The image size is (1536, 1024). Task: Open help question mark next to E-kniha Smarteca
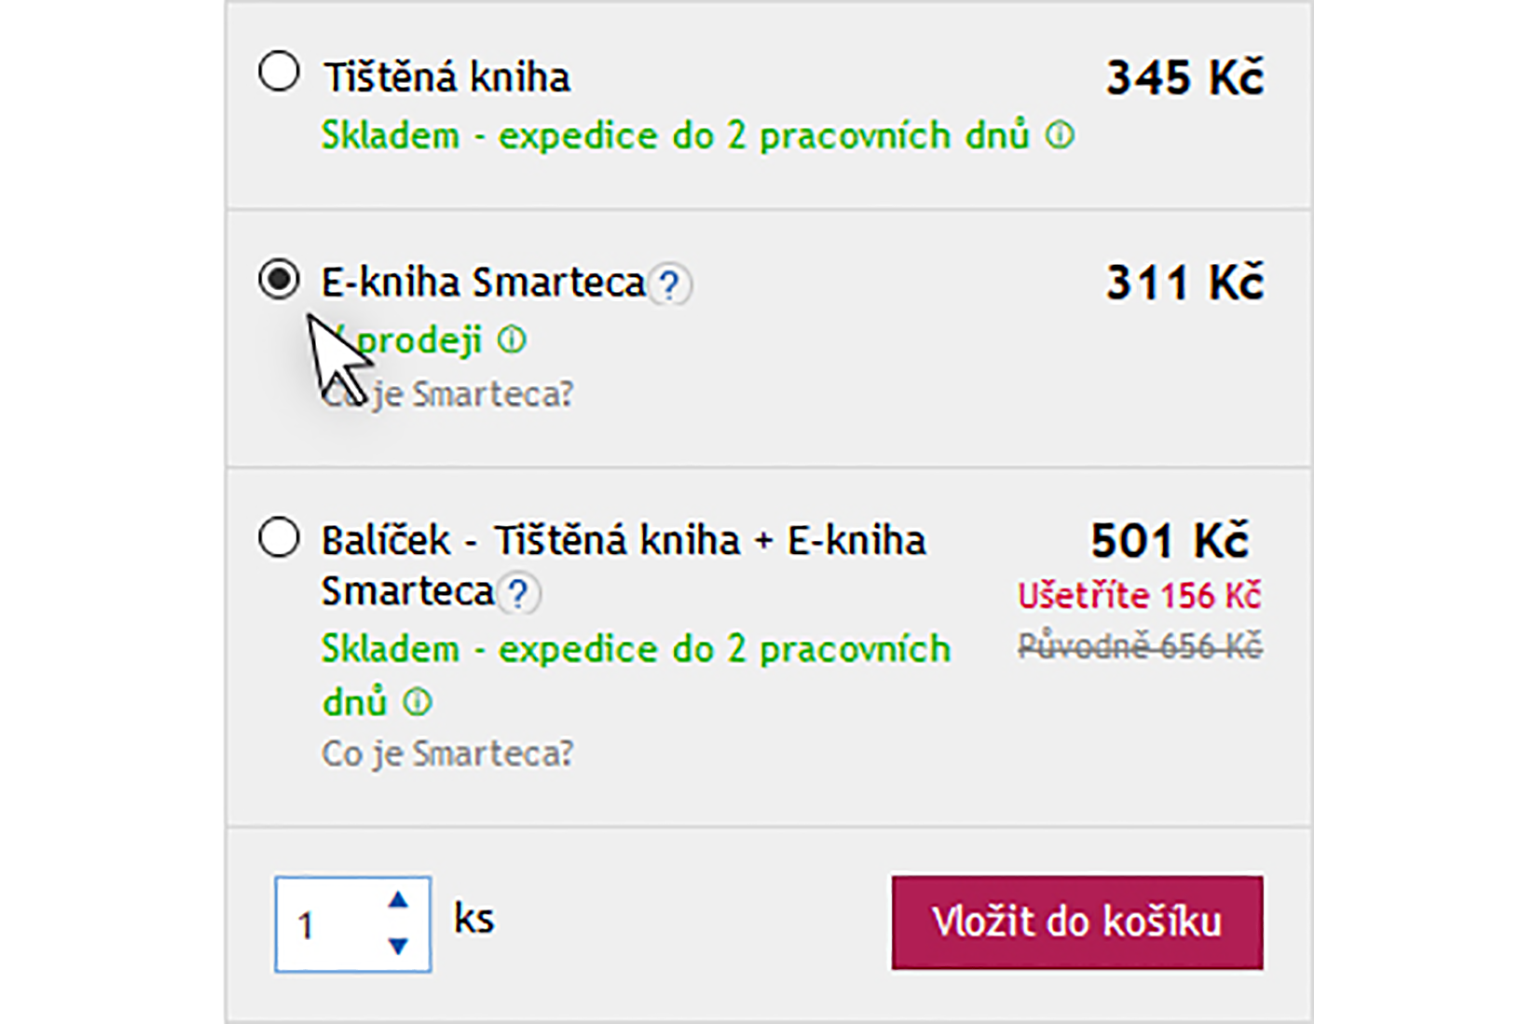[x=670, y=285]
